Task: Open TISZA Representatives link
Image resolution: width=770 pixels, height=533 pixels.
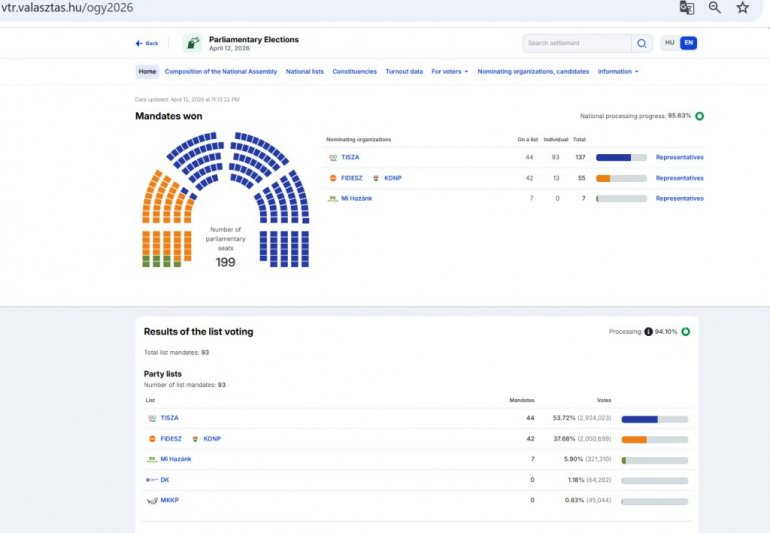Action: coord(679,157)
